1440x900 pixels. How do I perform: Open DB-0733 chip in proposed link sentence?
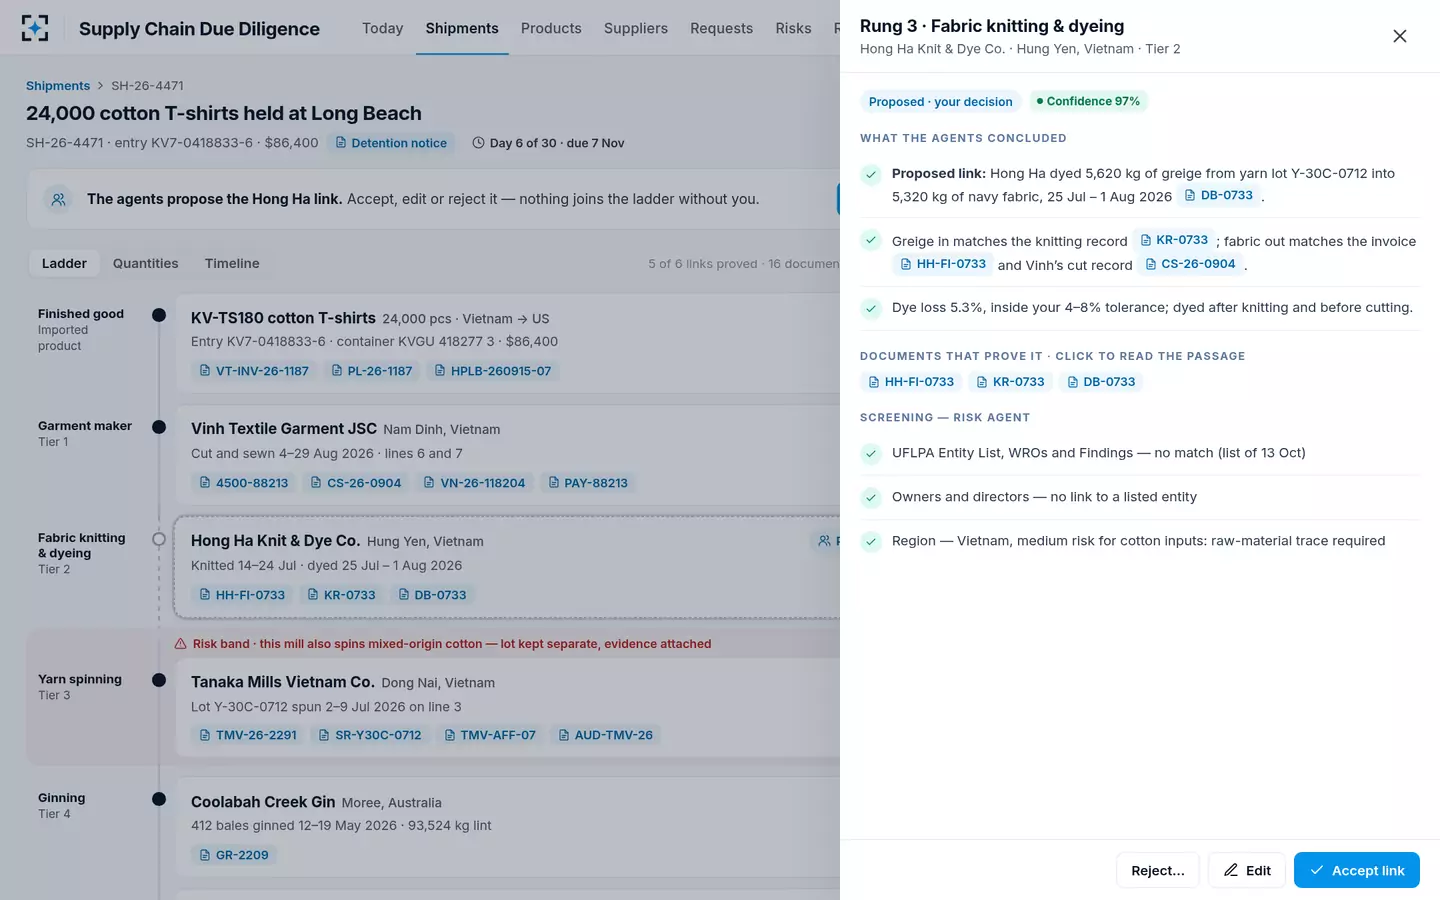click(x=1218, y=195)
